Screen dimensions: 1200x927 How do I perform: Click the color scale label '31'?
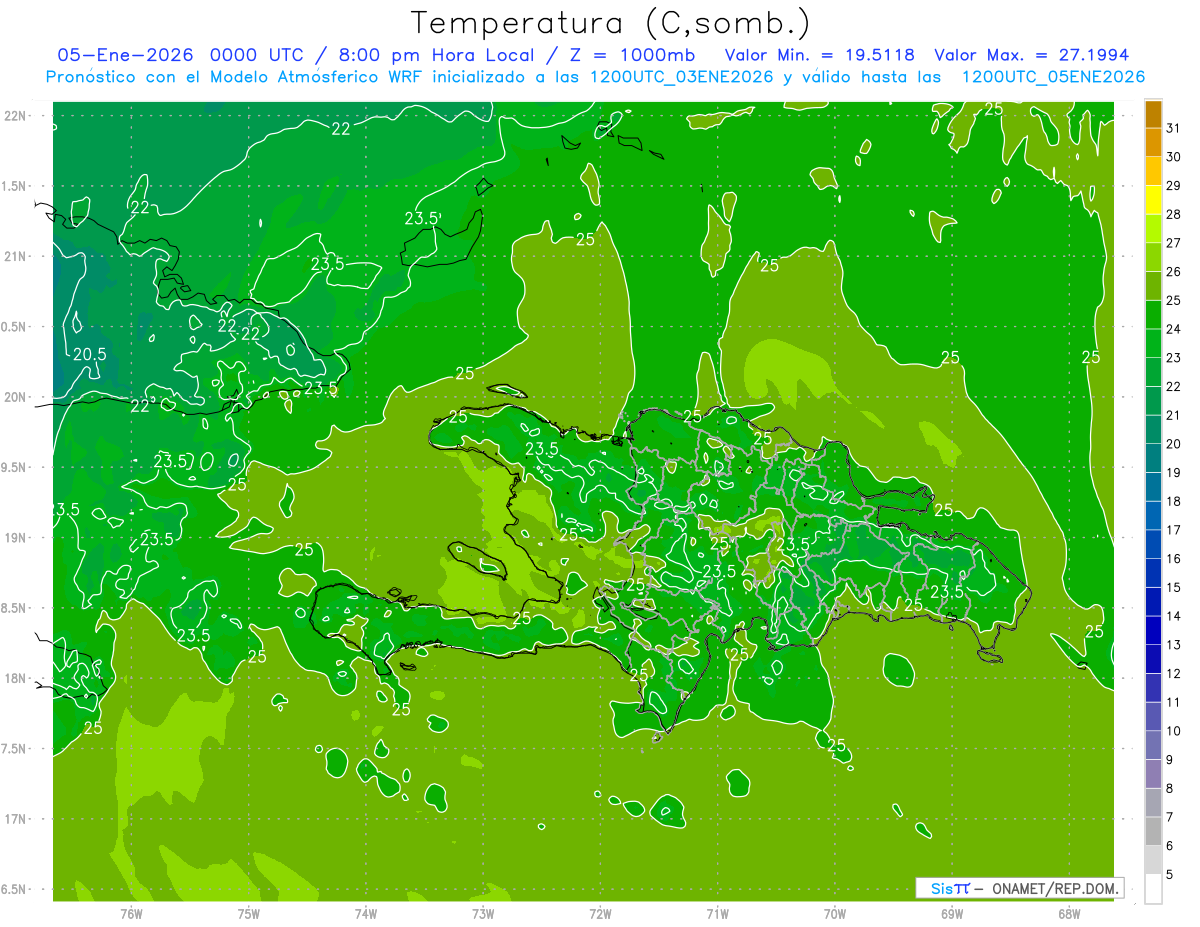(x=1174, y=128)
